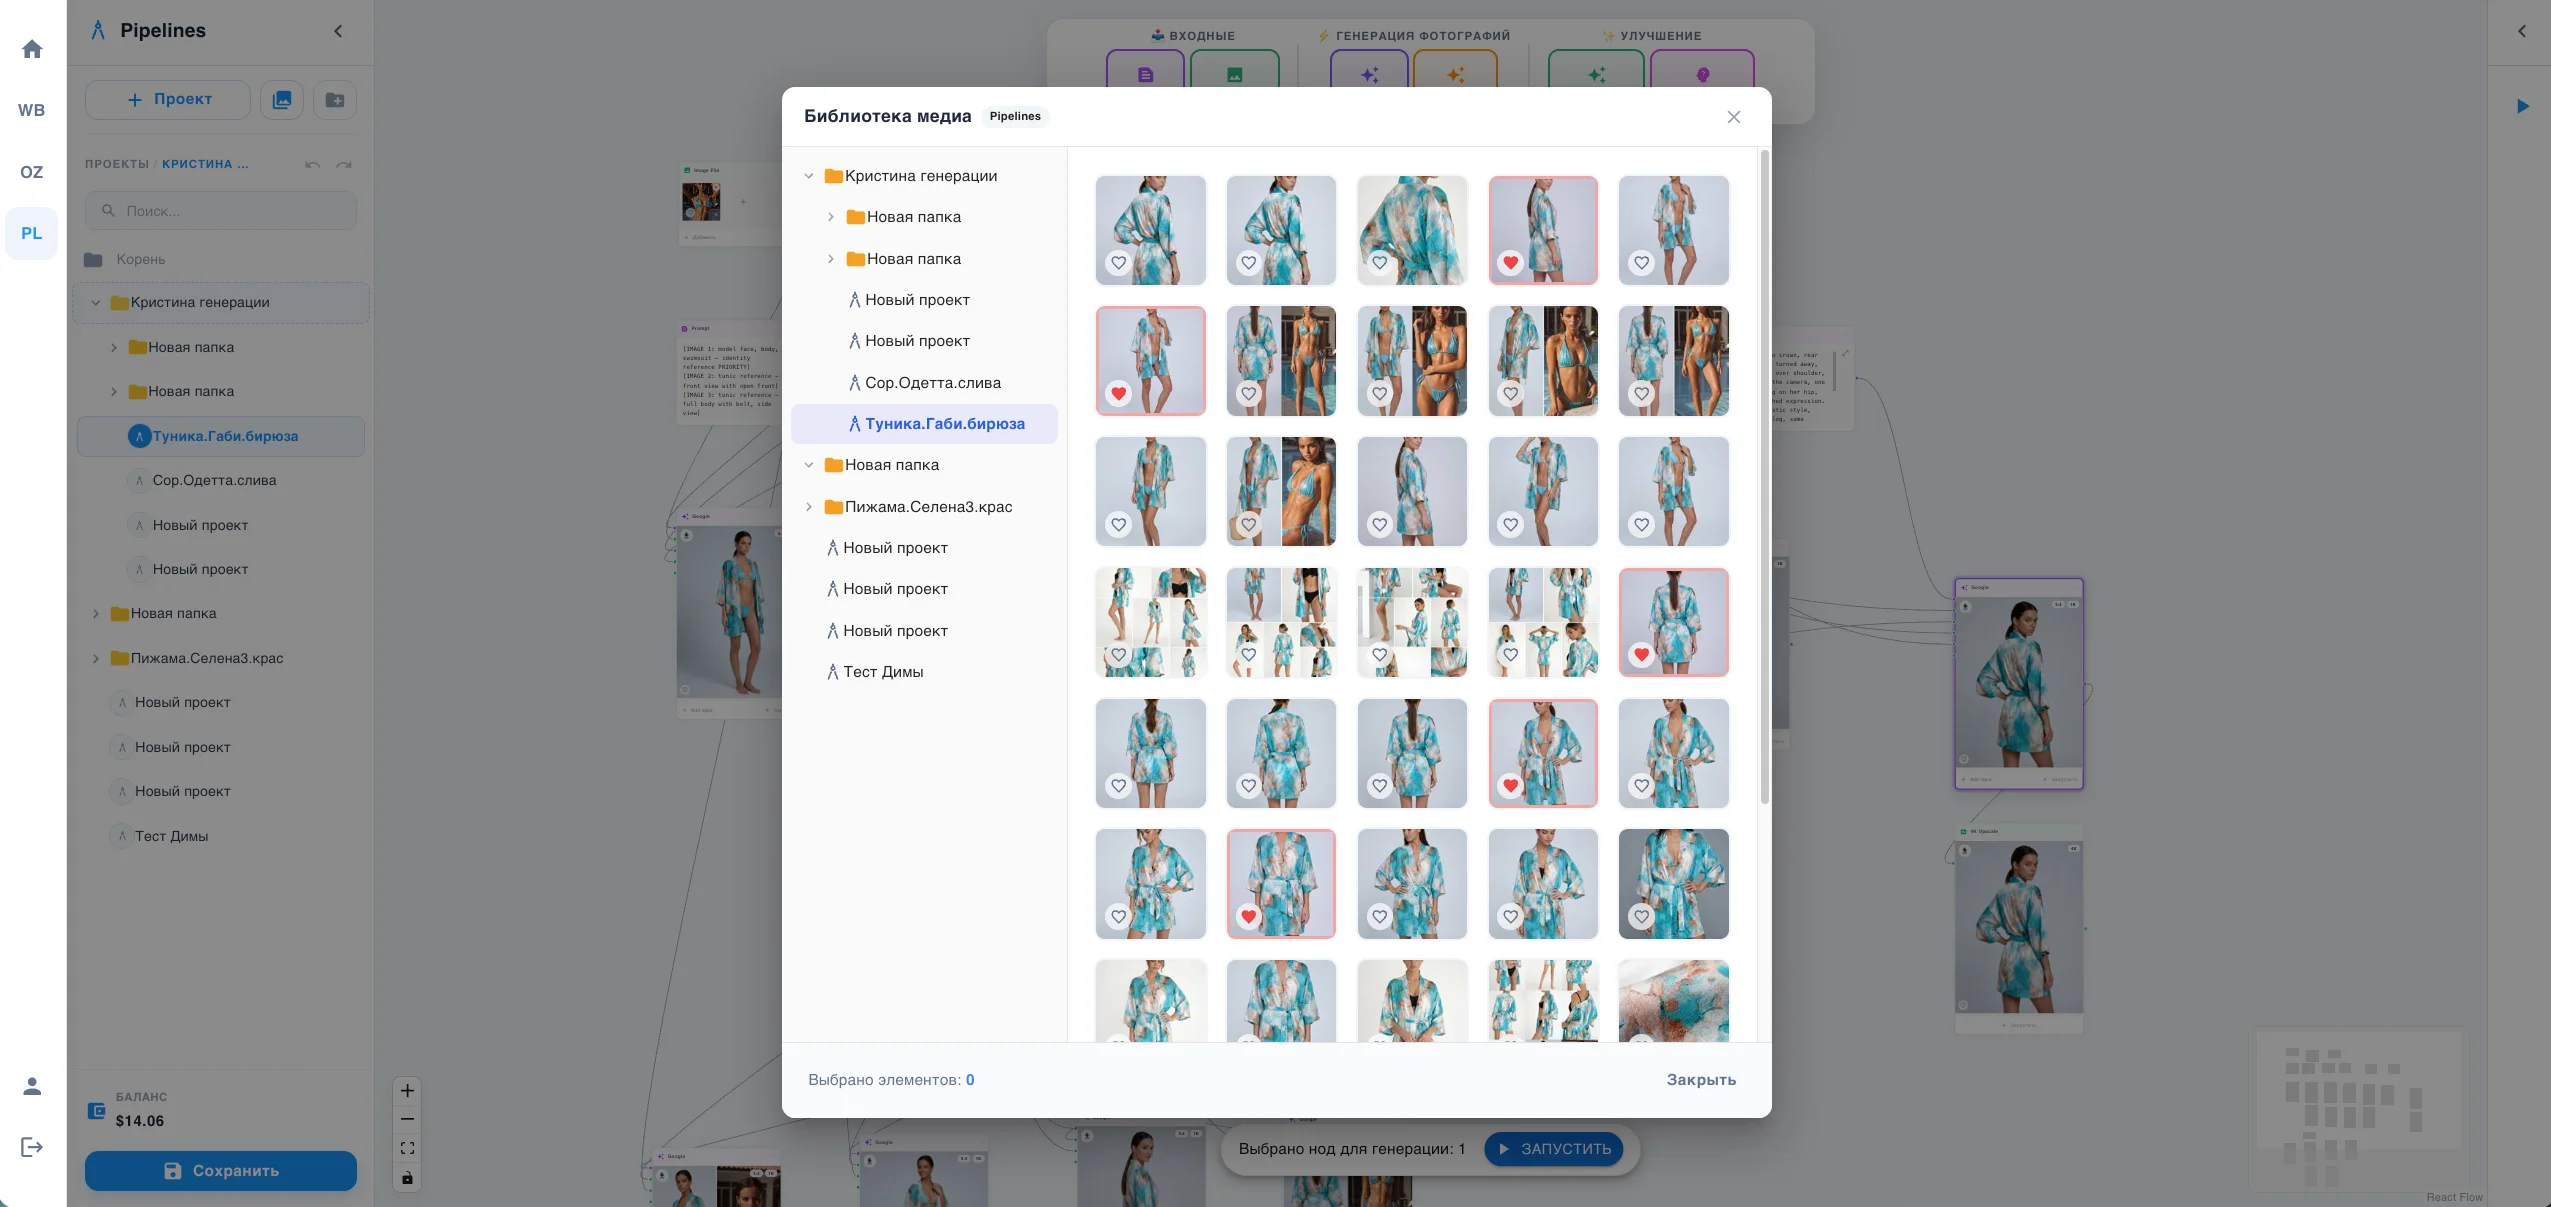Collapse Кристина генерации in dialog tree
This screenshot has width=2551, height=1207.
pyautogui.click(x=809, y=176)
